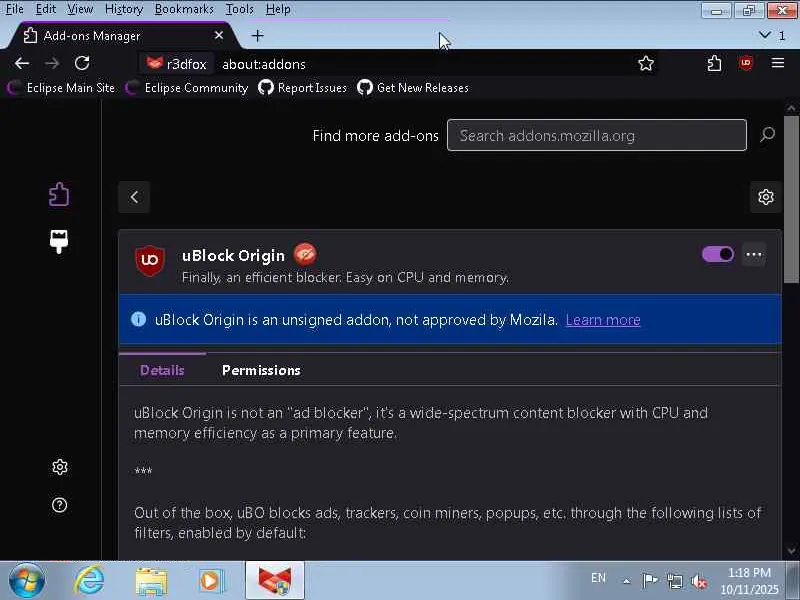
Task: Open the History menu
Action: tap(124, 9)
